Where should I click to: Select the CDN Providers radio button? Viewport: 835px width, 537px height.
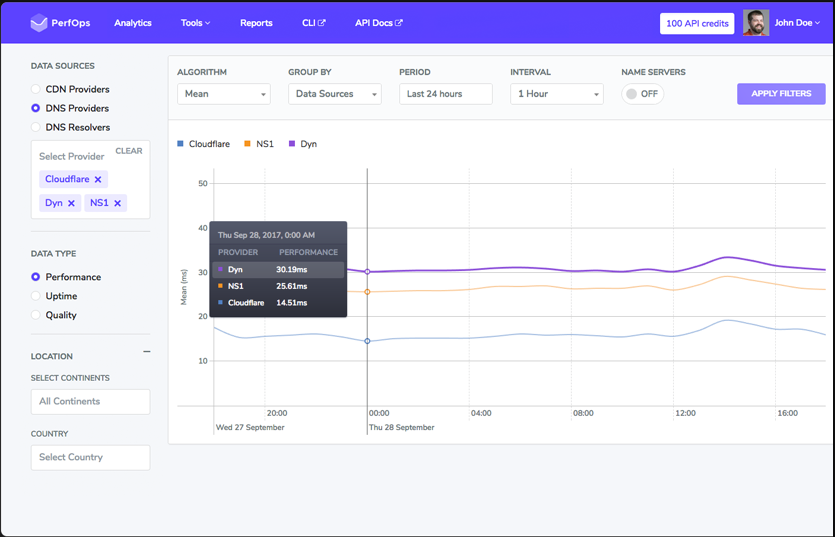point(36,89)
